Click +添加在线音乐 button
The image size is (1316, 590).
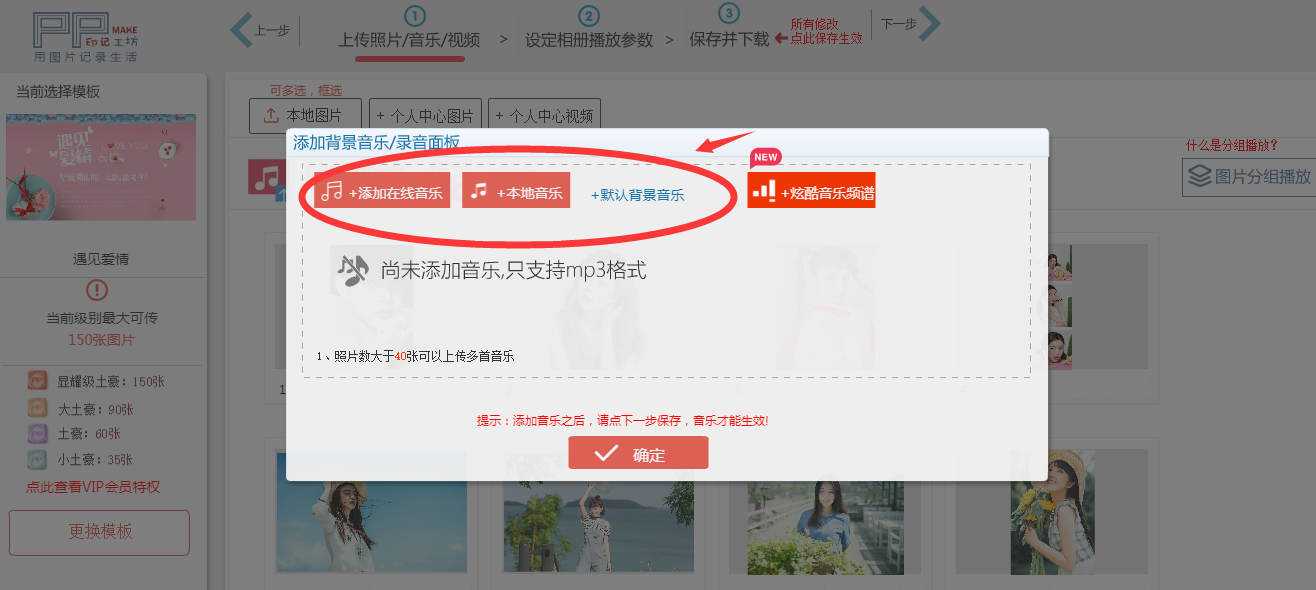click(382, 191)
